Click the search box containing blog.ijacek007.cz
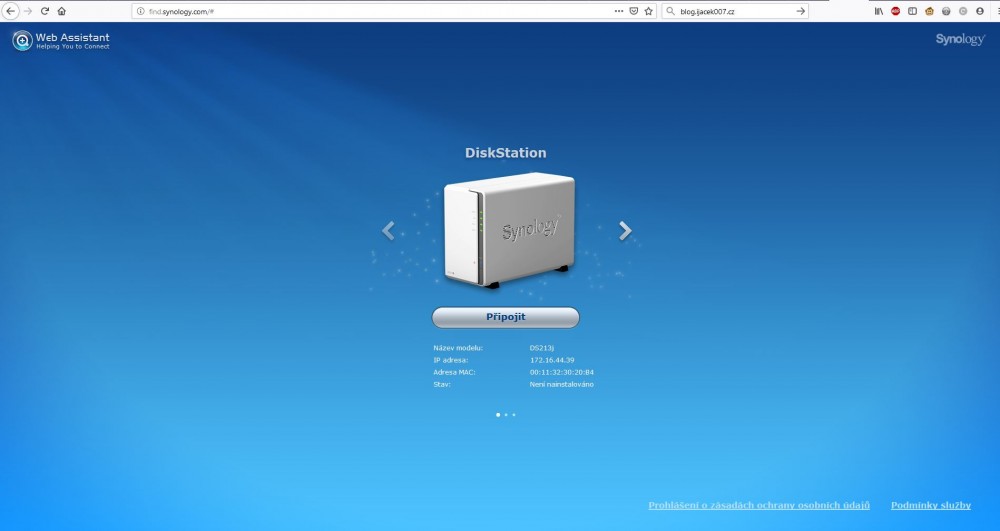This screenshot has width=1000, height=531. pos(735,11)
